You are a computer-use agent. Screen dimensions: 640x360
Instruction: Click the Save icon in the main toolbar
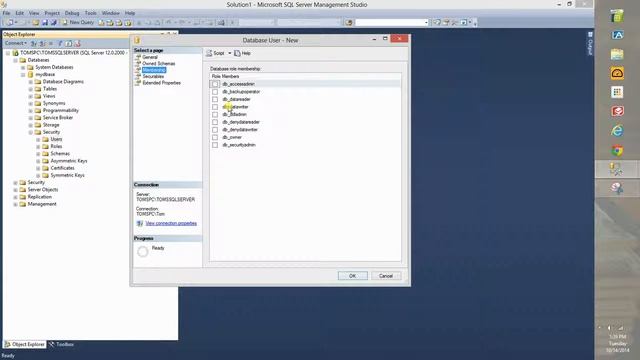click(45, 22)
